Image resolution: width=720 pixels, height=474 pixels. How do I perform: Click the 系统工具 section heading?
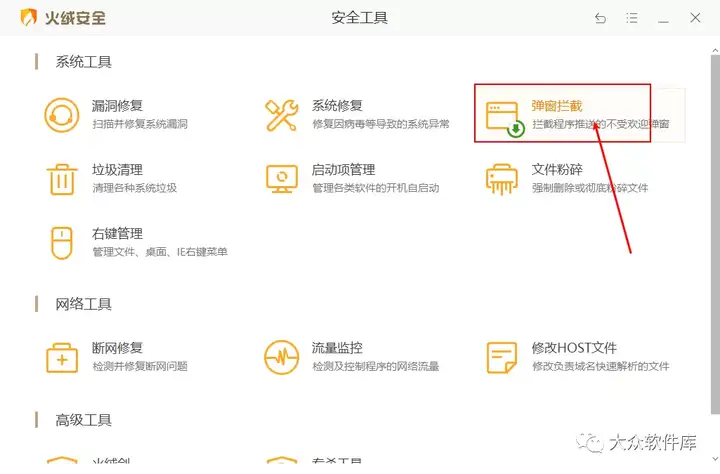[83, 62]
